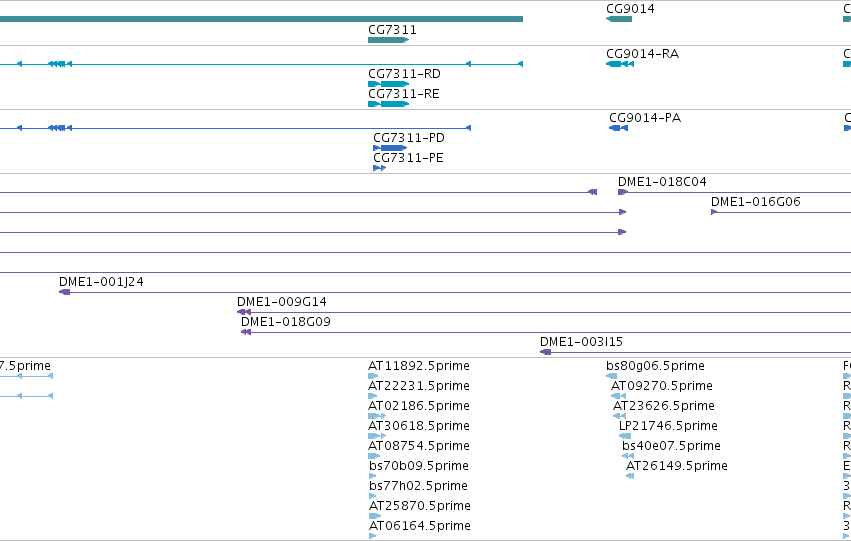Click the DME1-001J24 arrowhead
This screenshot has height=541, width=851.
pos(65,292)
